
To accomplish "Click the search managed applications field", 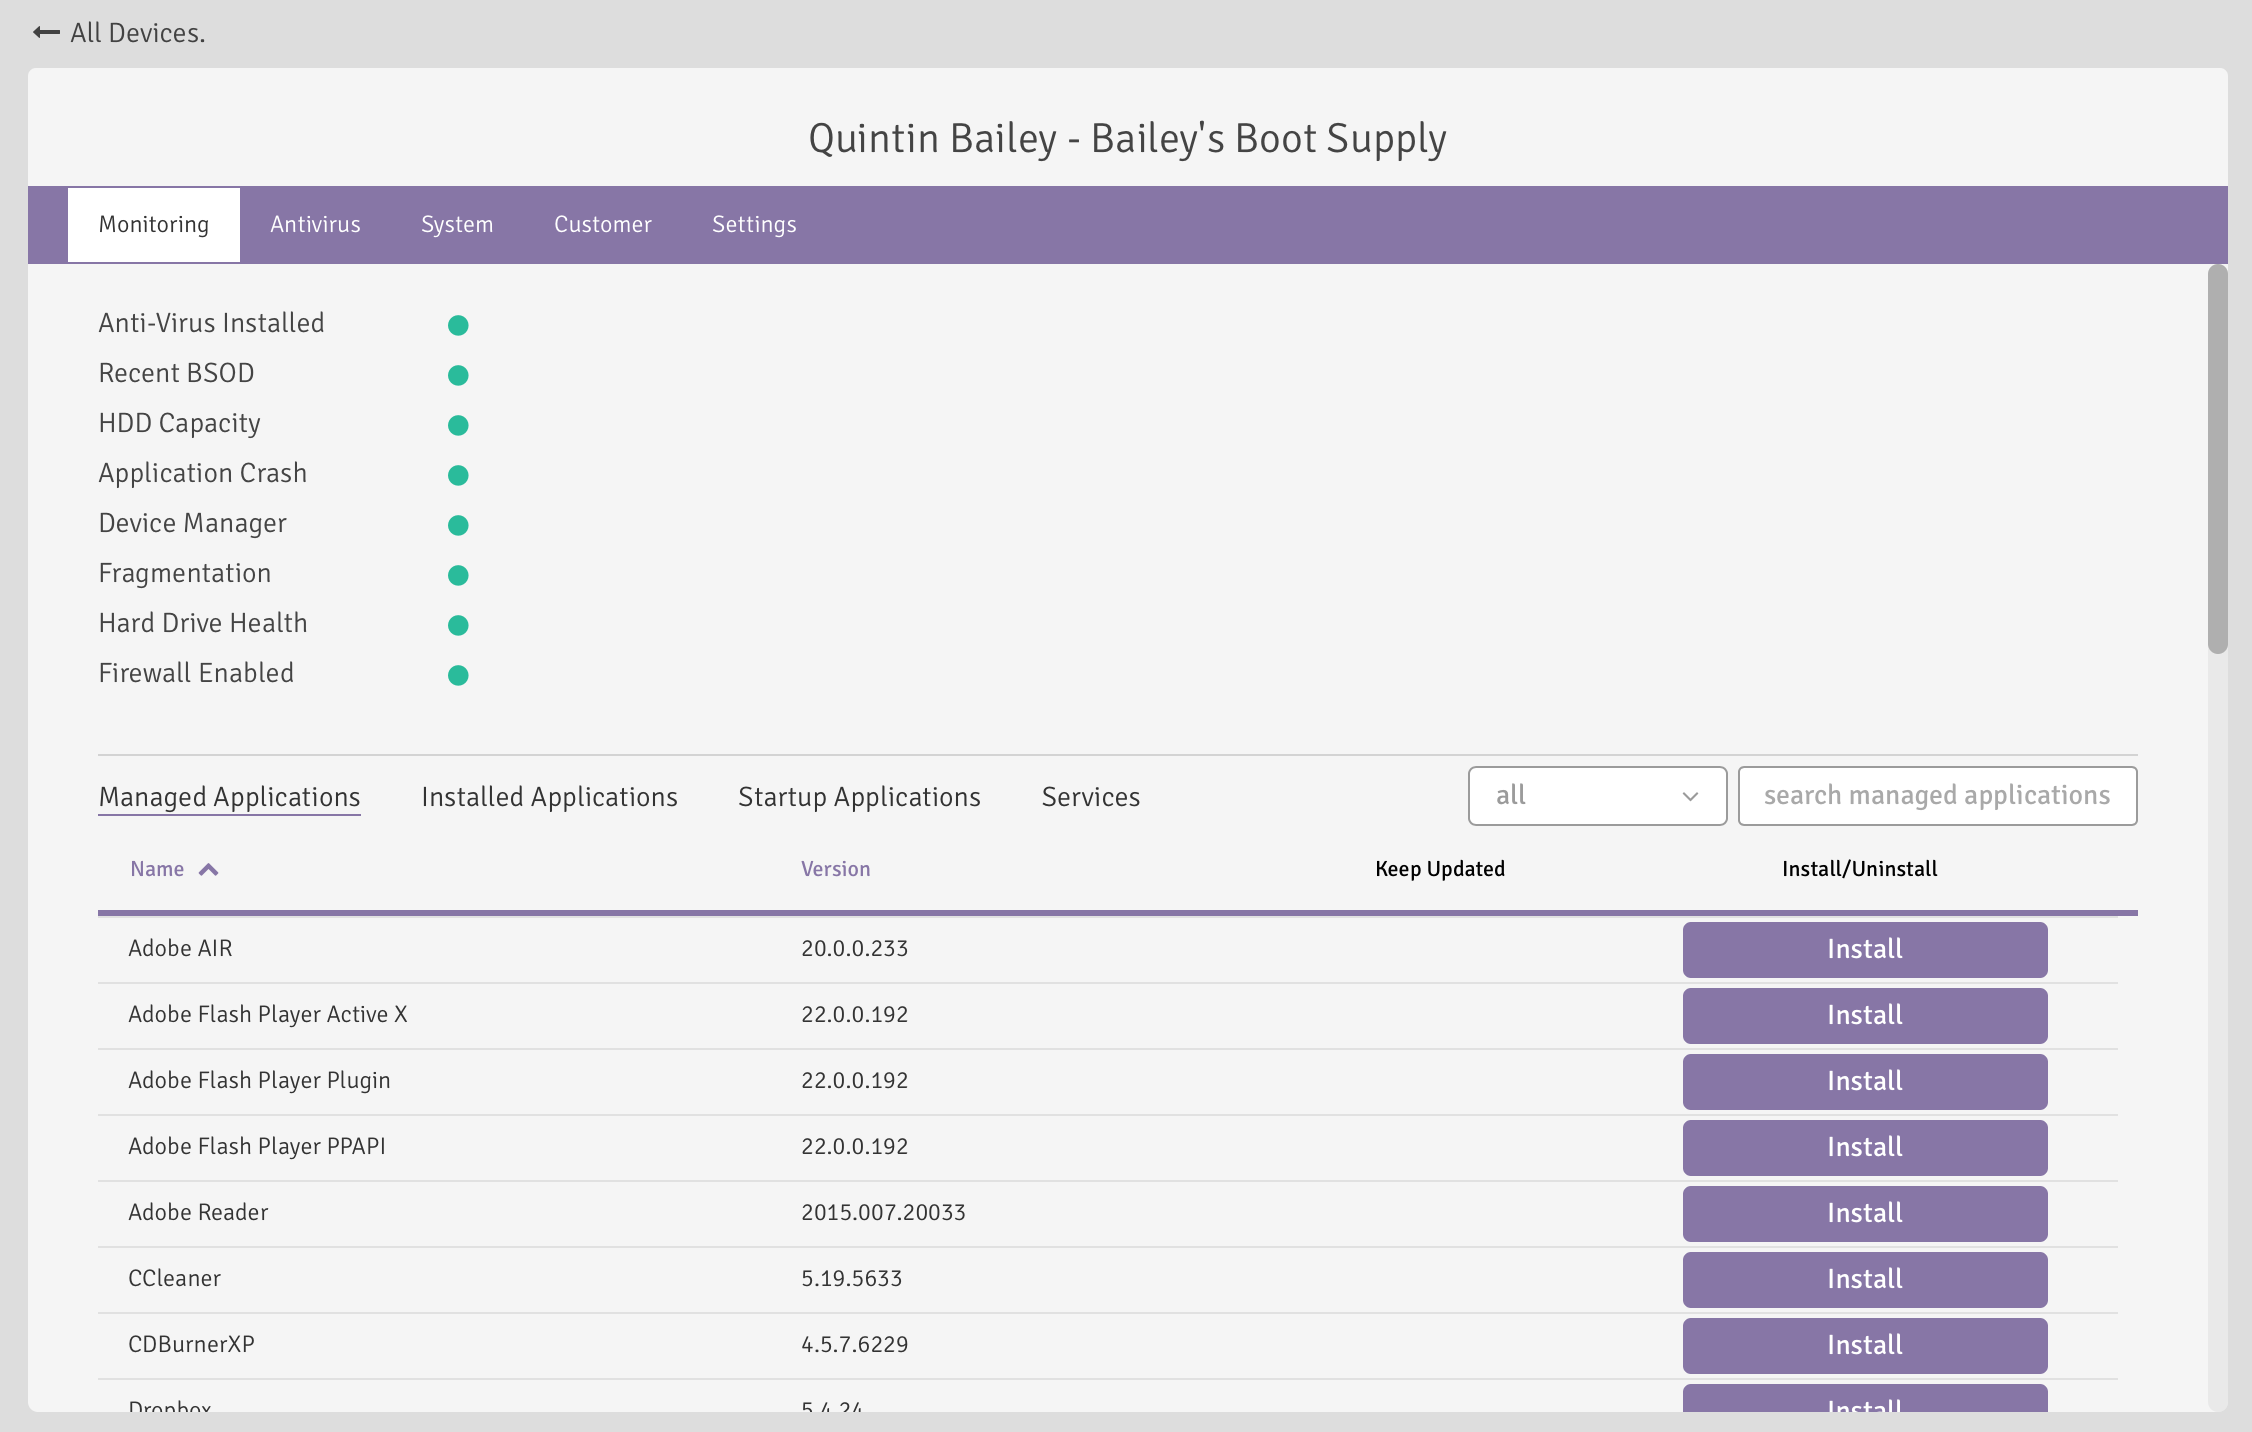I will coord(1937,796).
